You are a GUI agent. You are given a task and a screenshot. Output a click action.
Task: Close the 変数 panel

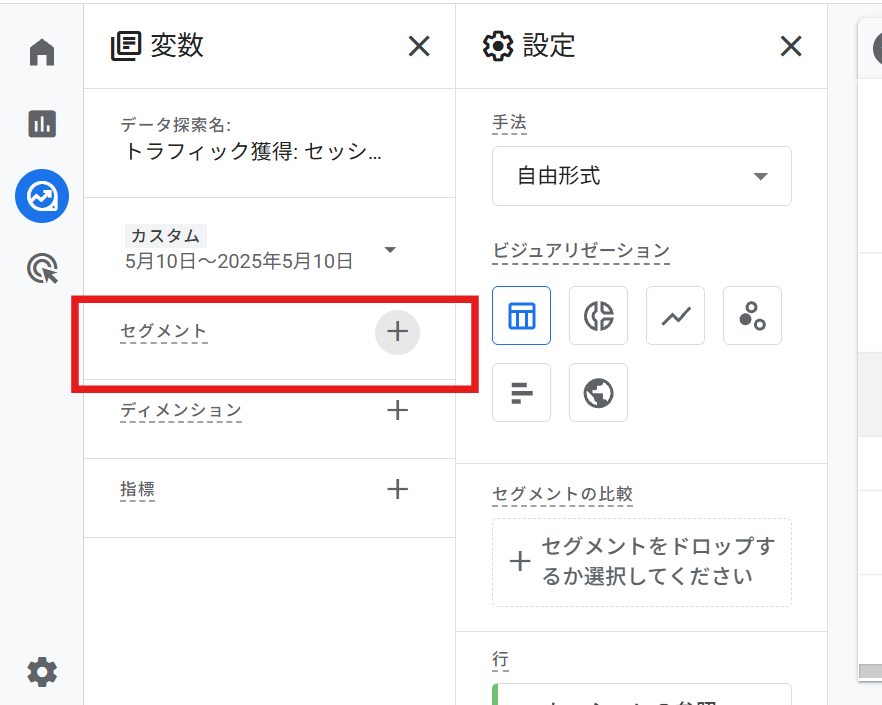coord(419,46)
